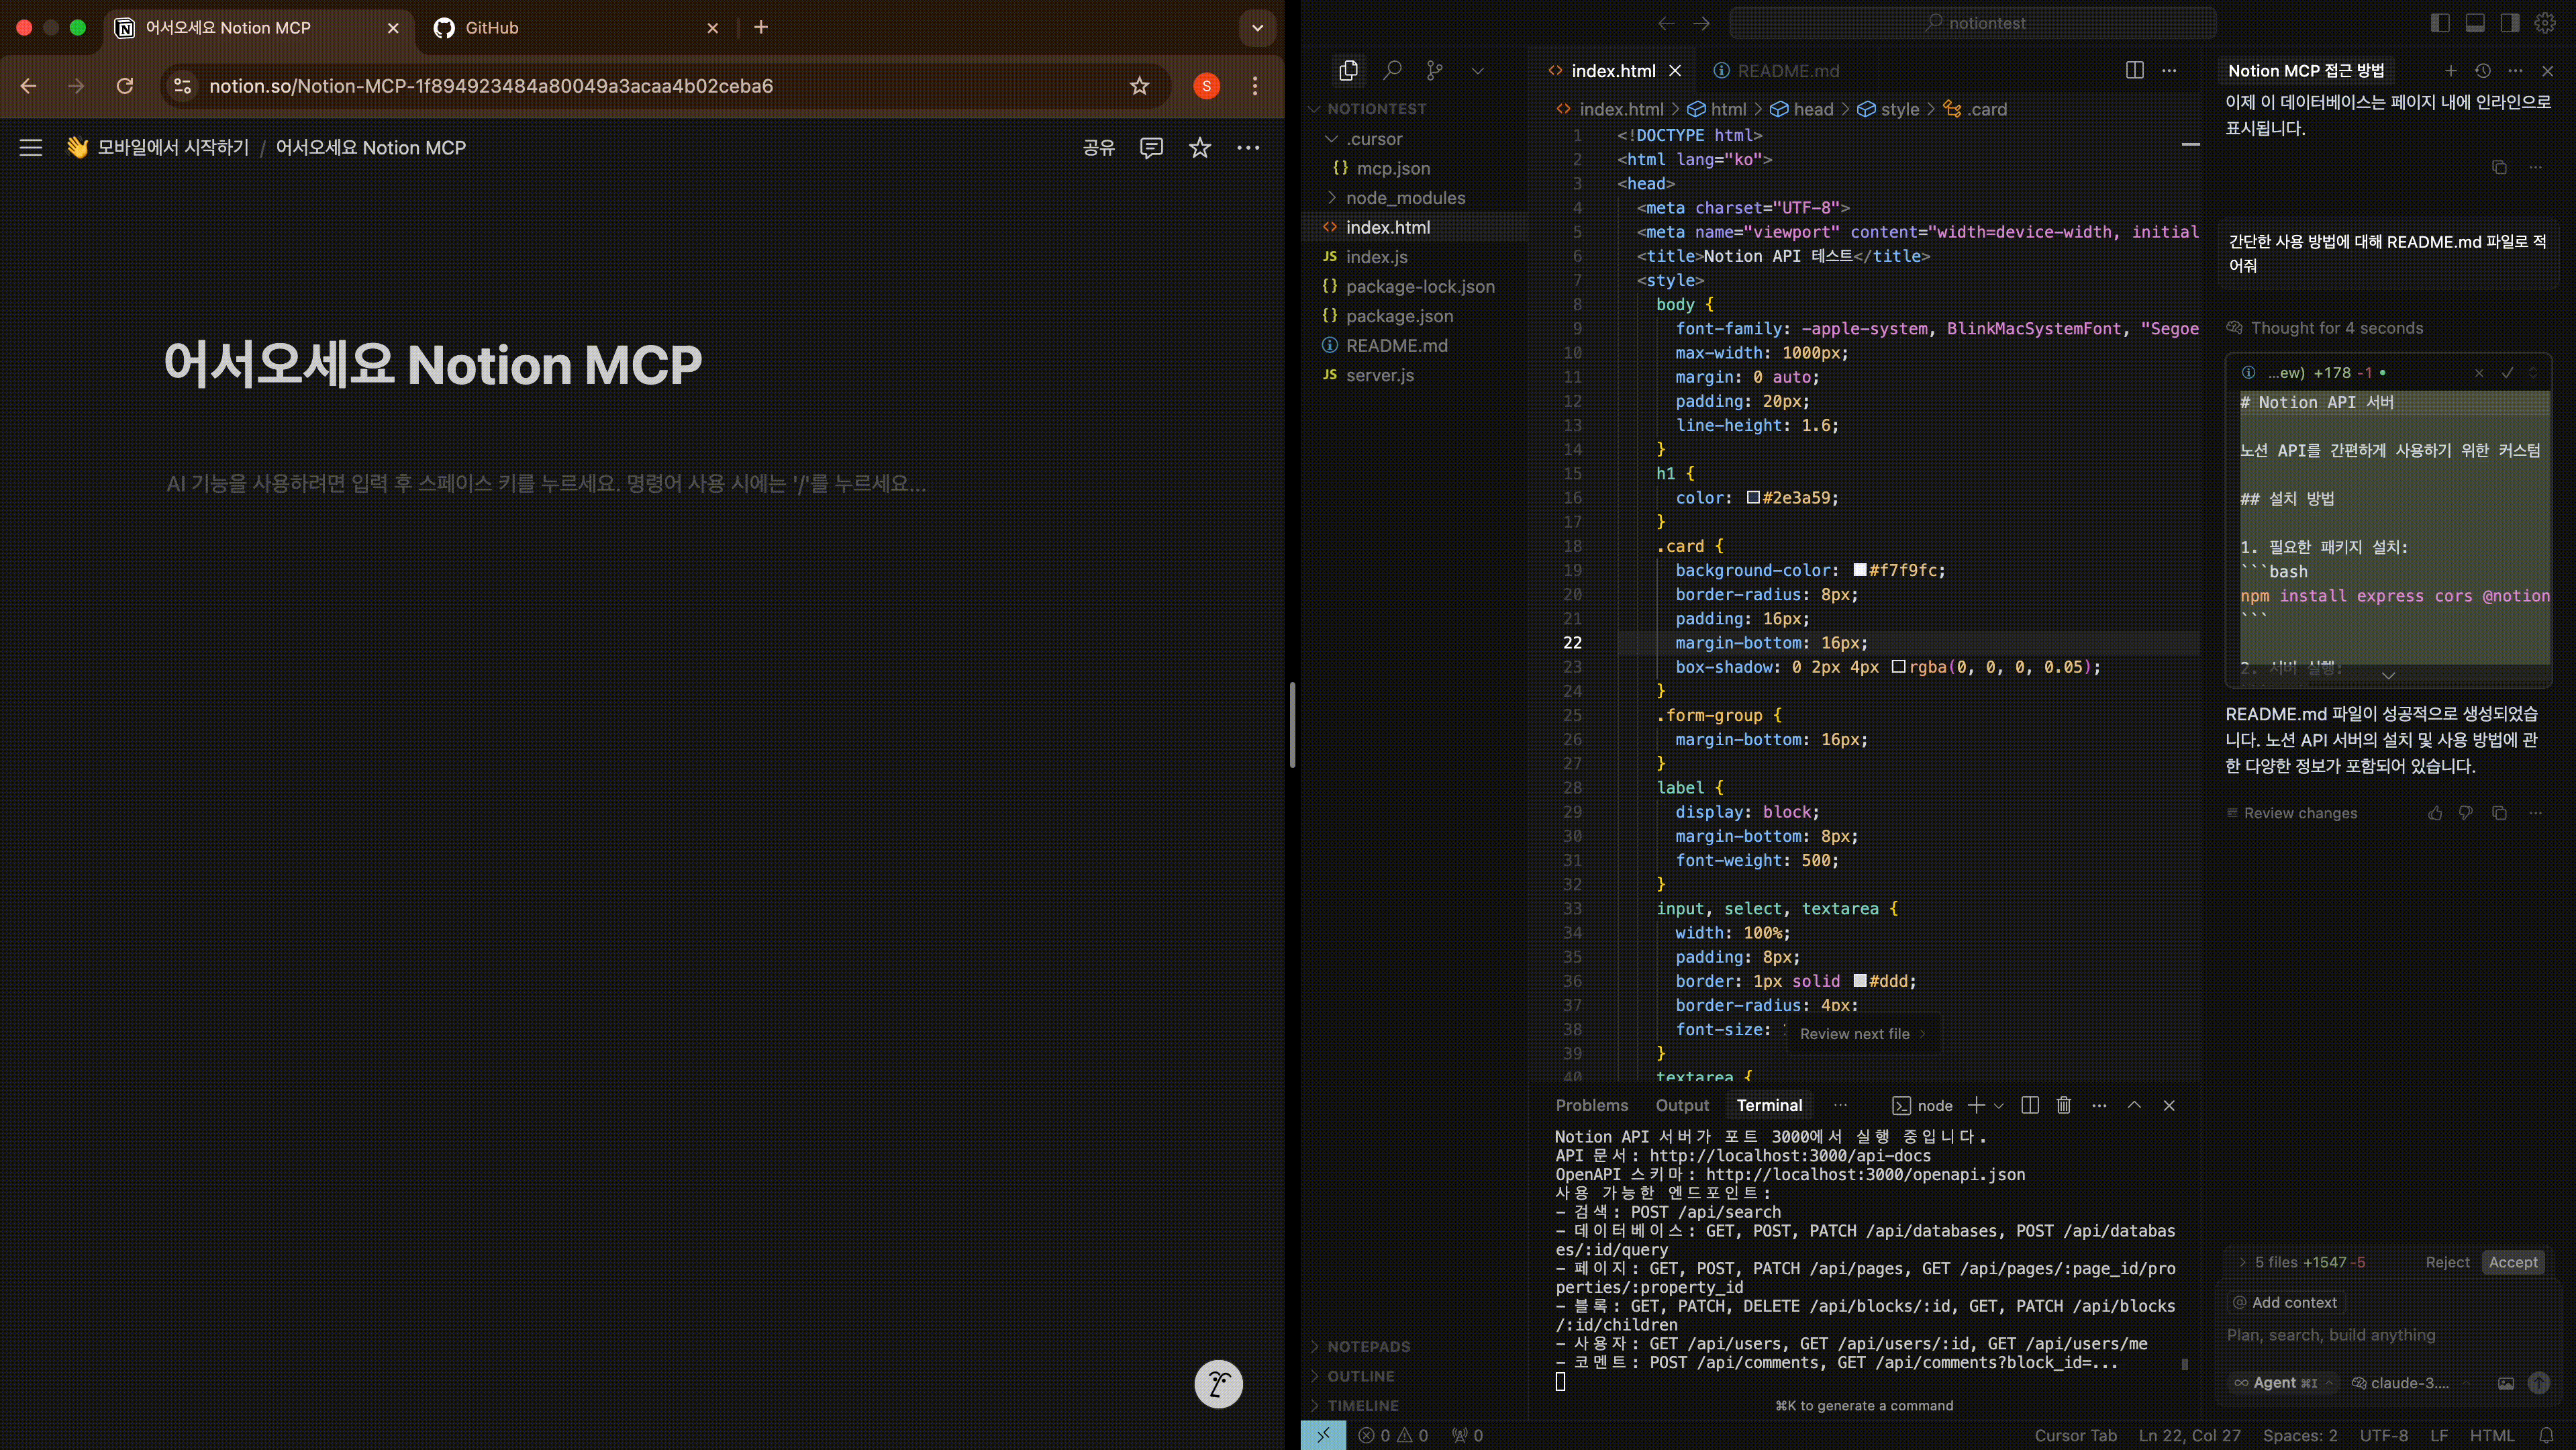Click thumbs up on AI response

click(2435, 813)
